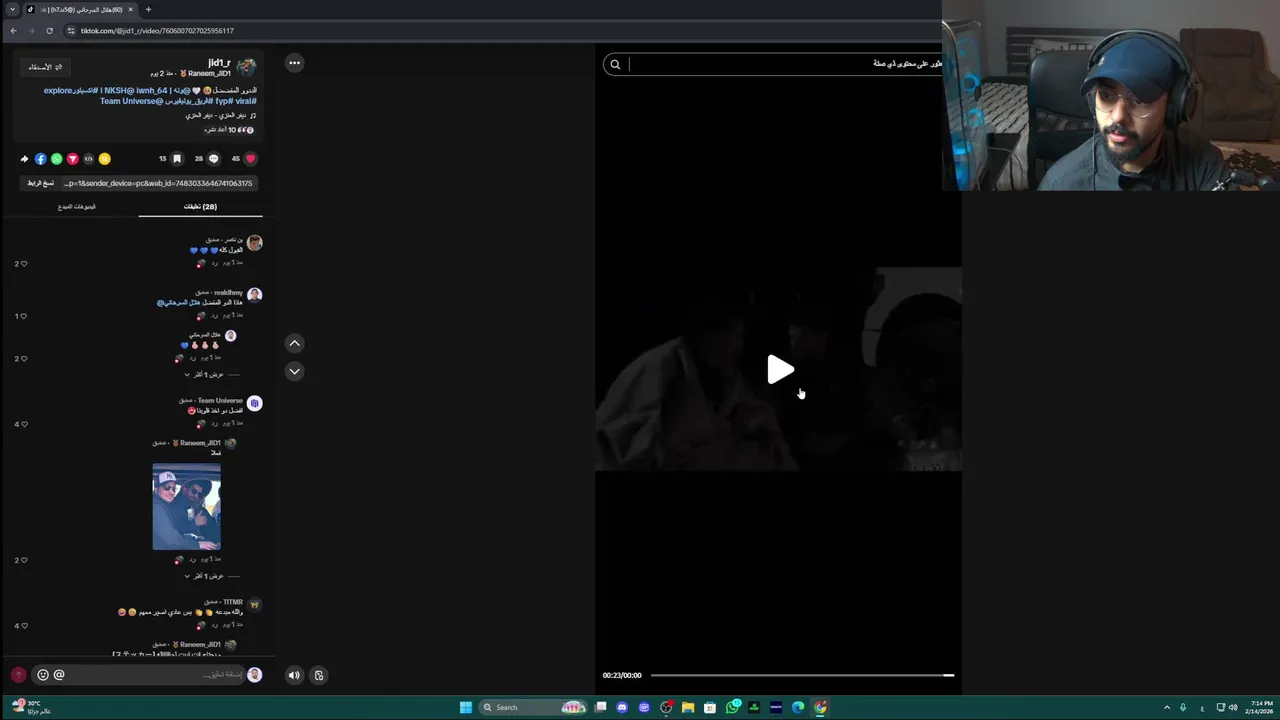1280x720 pixels.
Task: Click the share arrow icon
Action: tap(25, 159)
